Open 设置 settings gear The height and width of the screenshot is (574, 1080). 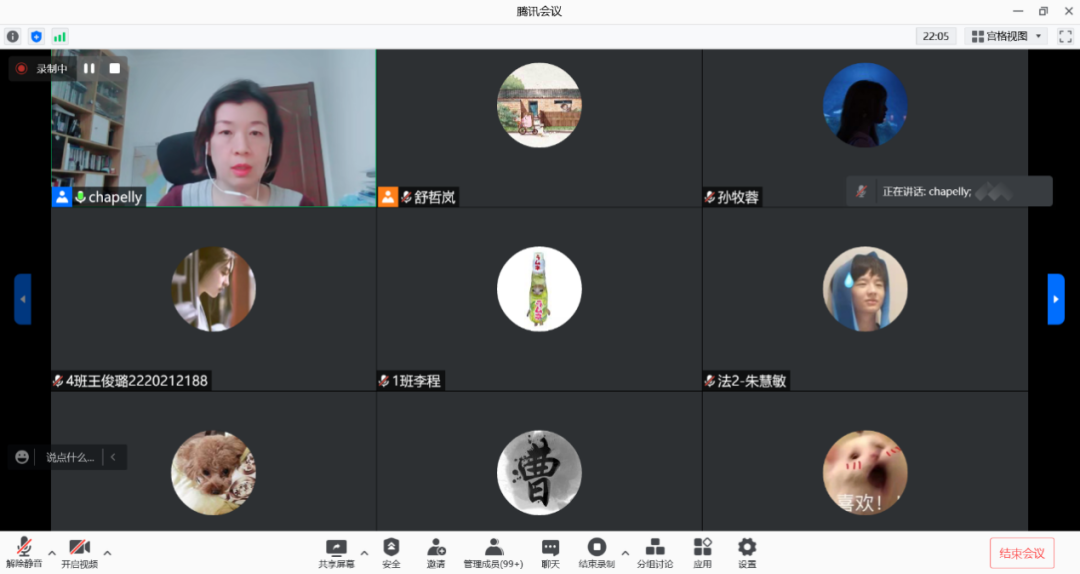[x=747, y=551]
